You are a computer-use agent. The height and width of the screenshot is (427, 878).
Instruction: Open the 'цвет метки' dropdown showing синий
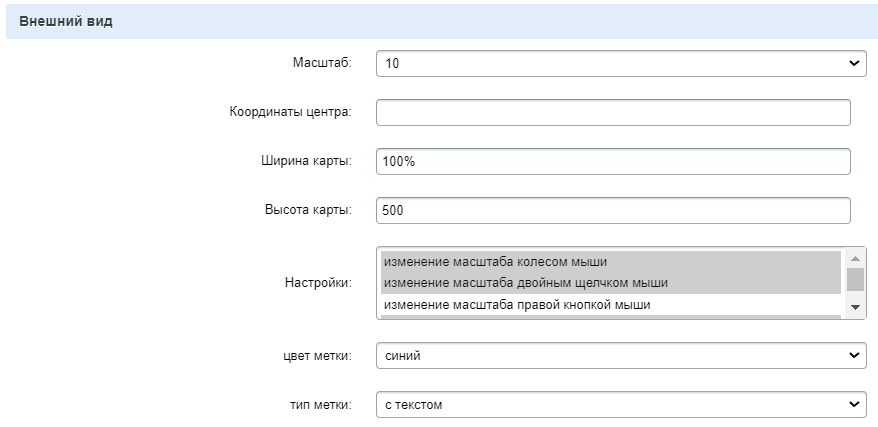[x=620, y=355]
